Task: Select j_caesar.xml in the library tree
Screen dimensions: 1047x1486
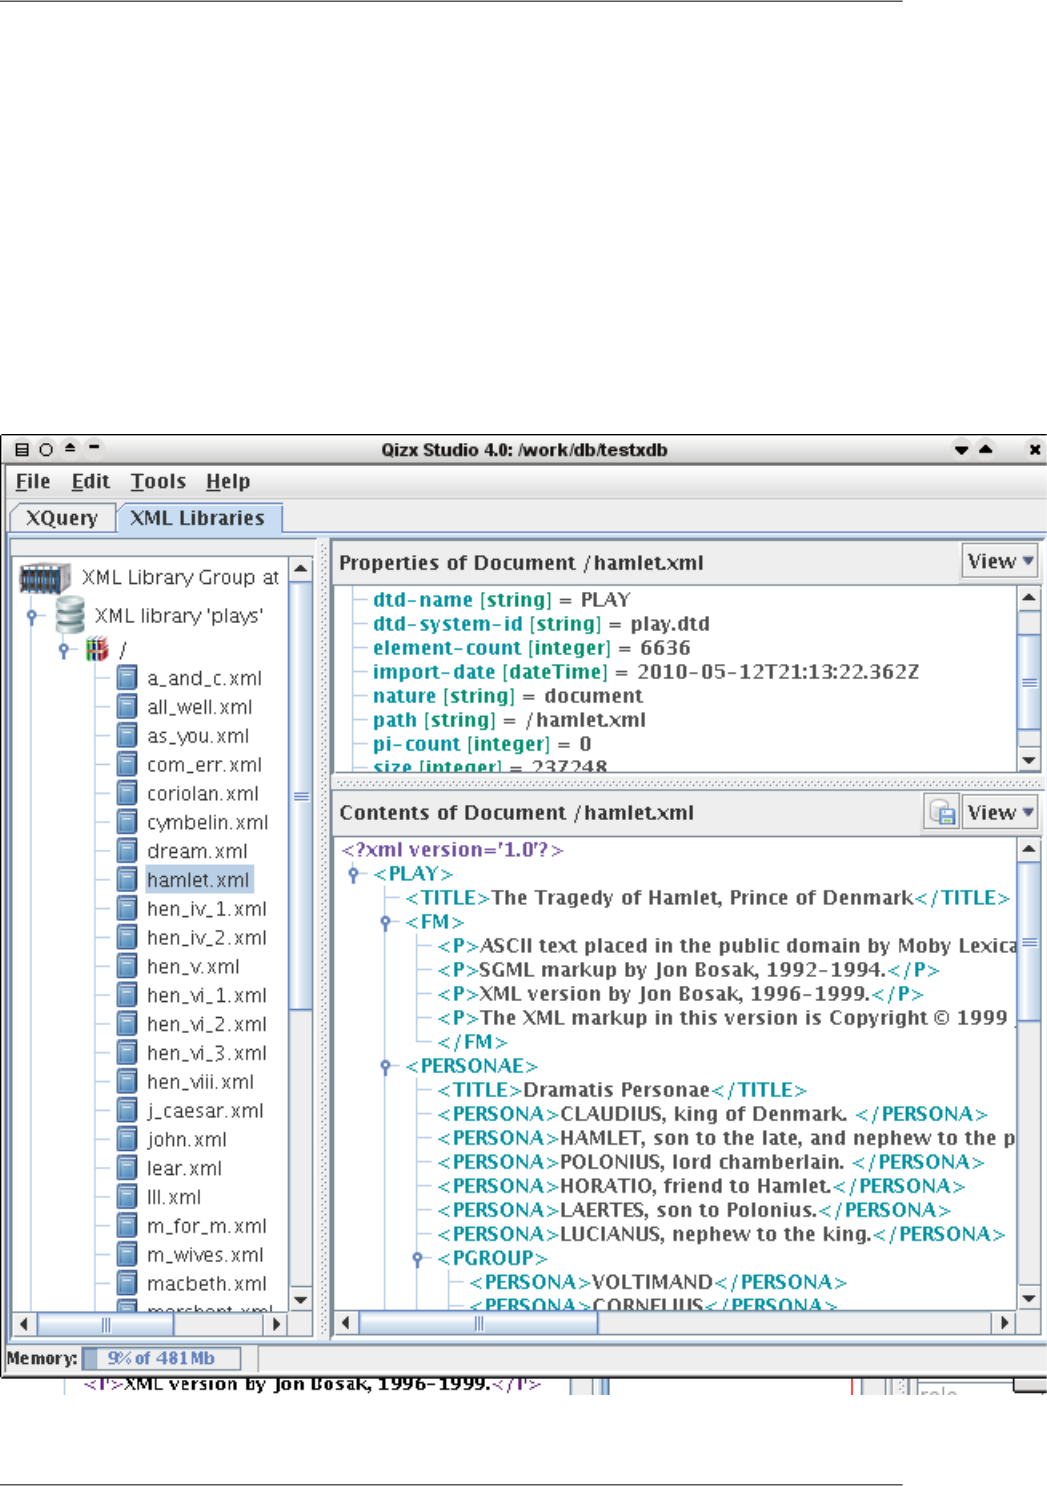Action: [x=205, y=1110]
